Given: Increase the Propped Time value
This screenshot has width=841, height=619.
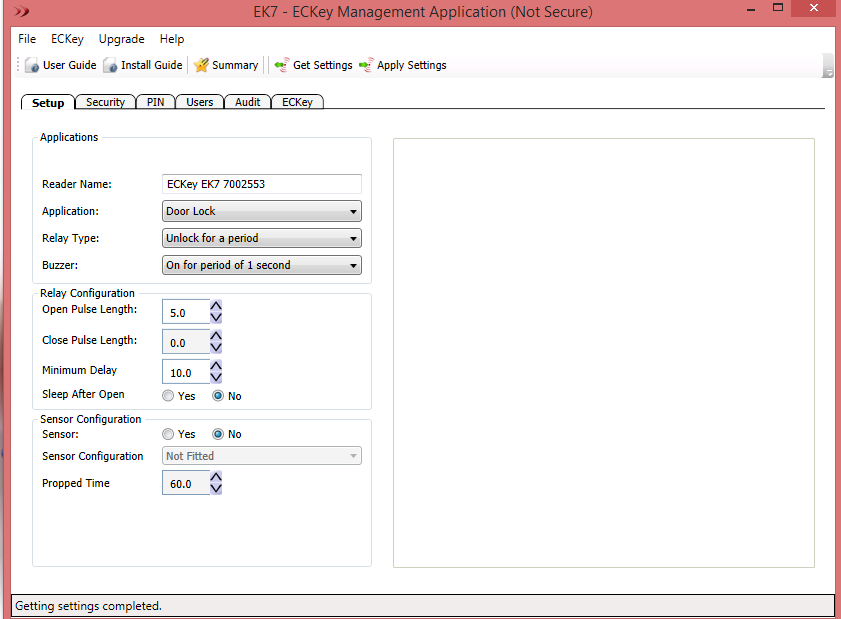Looking at the screenshot, I should 216,477.
